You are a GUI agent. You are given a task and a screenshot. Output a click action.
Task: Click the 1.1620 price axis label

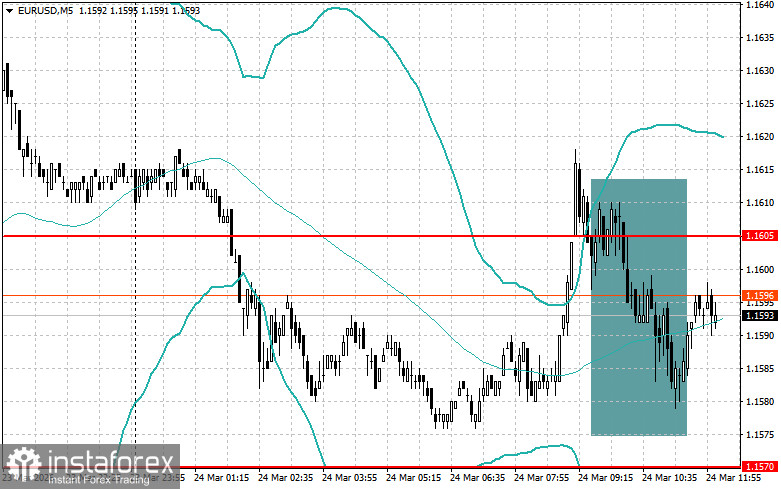point(760,136)
